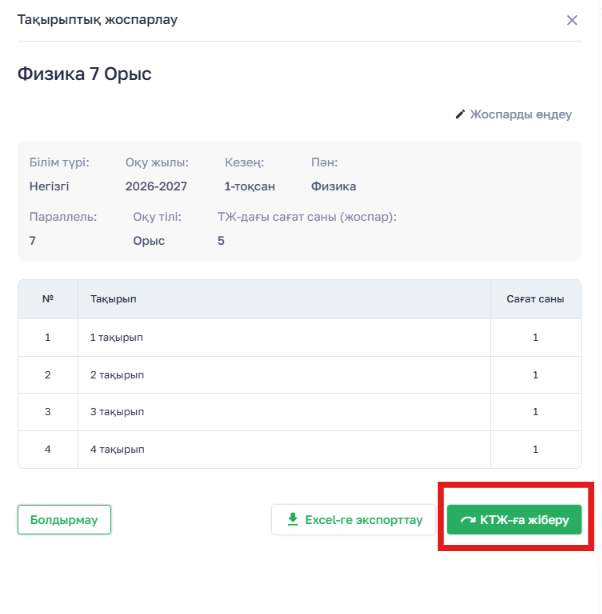Select the row 4 тақырып
602x614 pixels.
[x=300, y=450]
